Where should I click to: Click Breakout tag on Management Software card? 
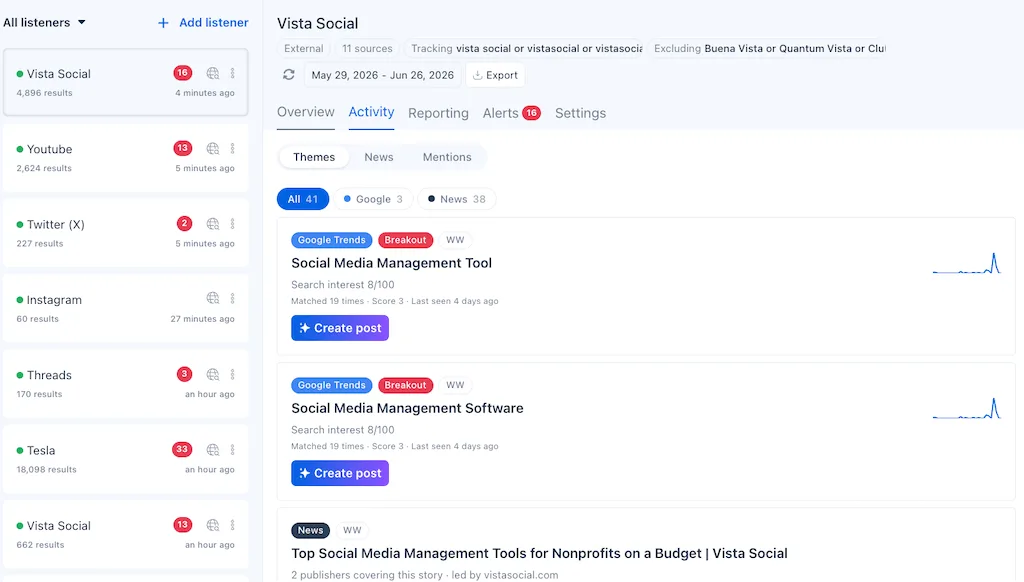405,385
